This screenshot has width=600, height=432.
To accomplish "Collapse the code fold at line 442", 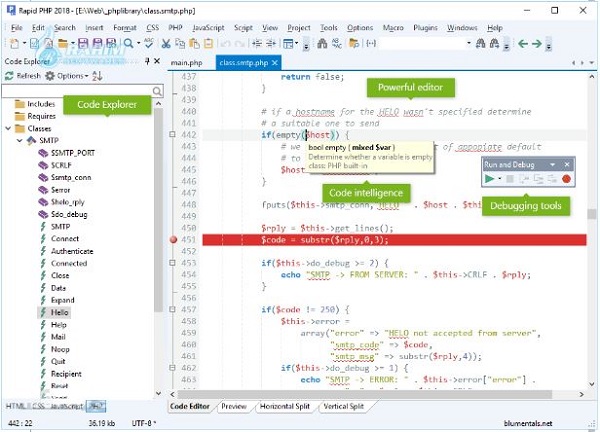I will pos(172,134).
